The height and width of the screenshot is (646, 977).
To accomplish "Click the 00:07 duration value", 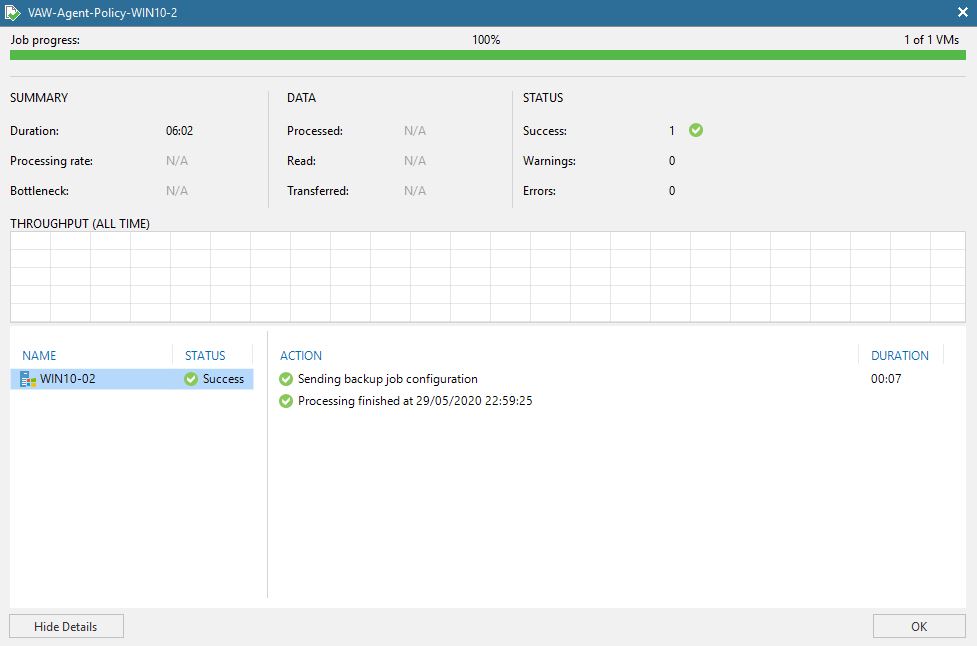I will (x=886, y=379).
